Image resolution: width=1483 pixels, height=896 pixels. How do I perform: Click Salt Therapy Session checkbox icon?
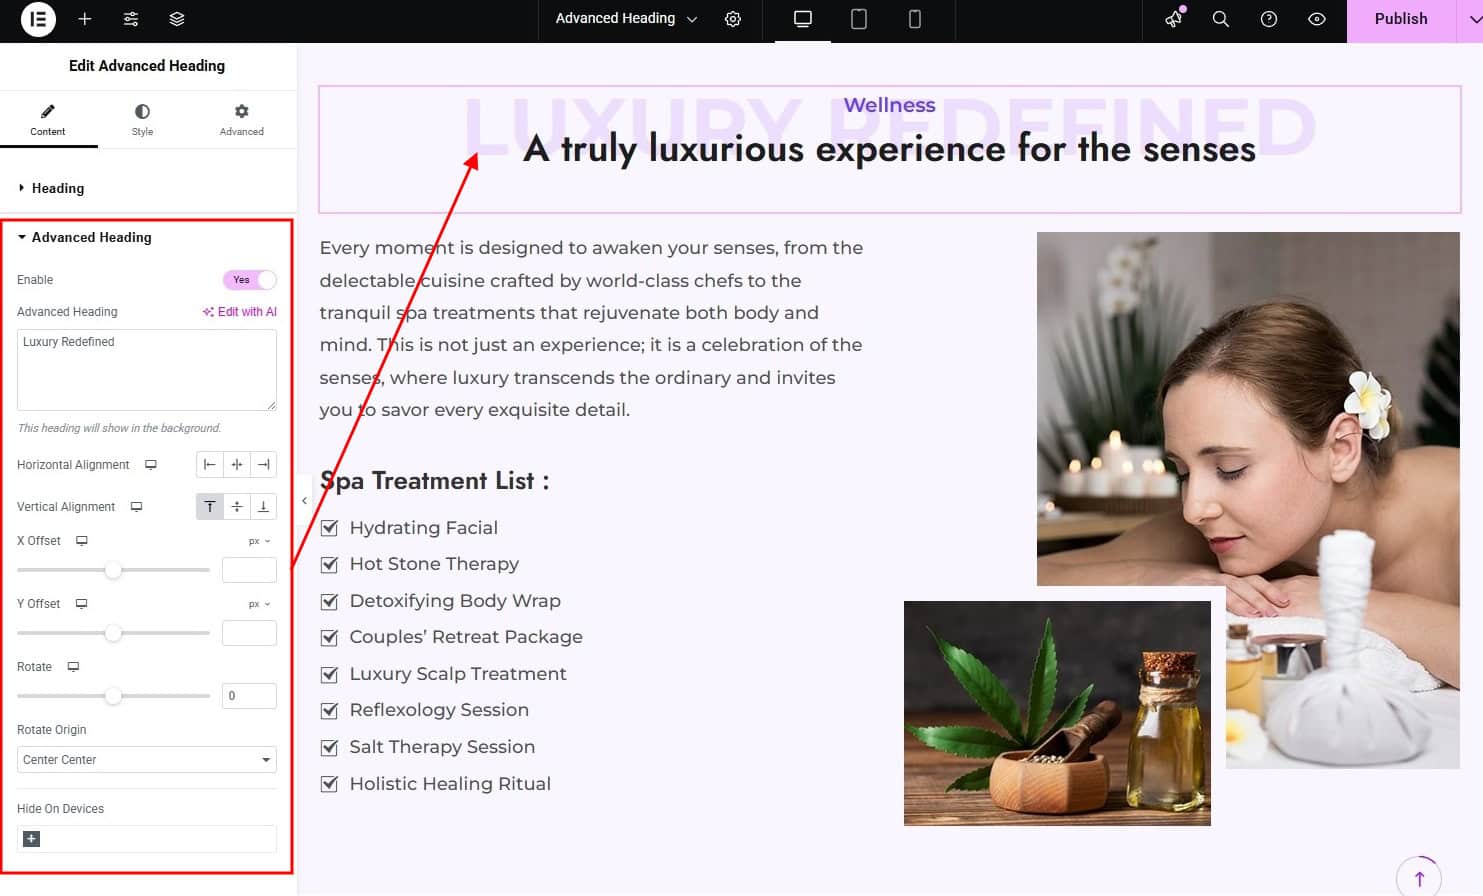[x=329, y=747]
